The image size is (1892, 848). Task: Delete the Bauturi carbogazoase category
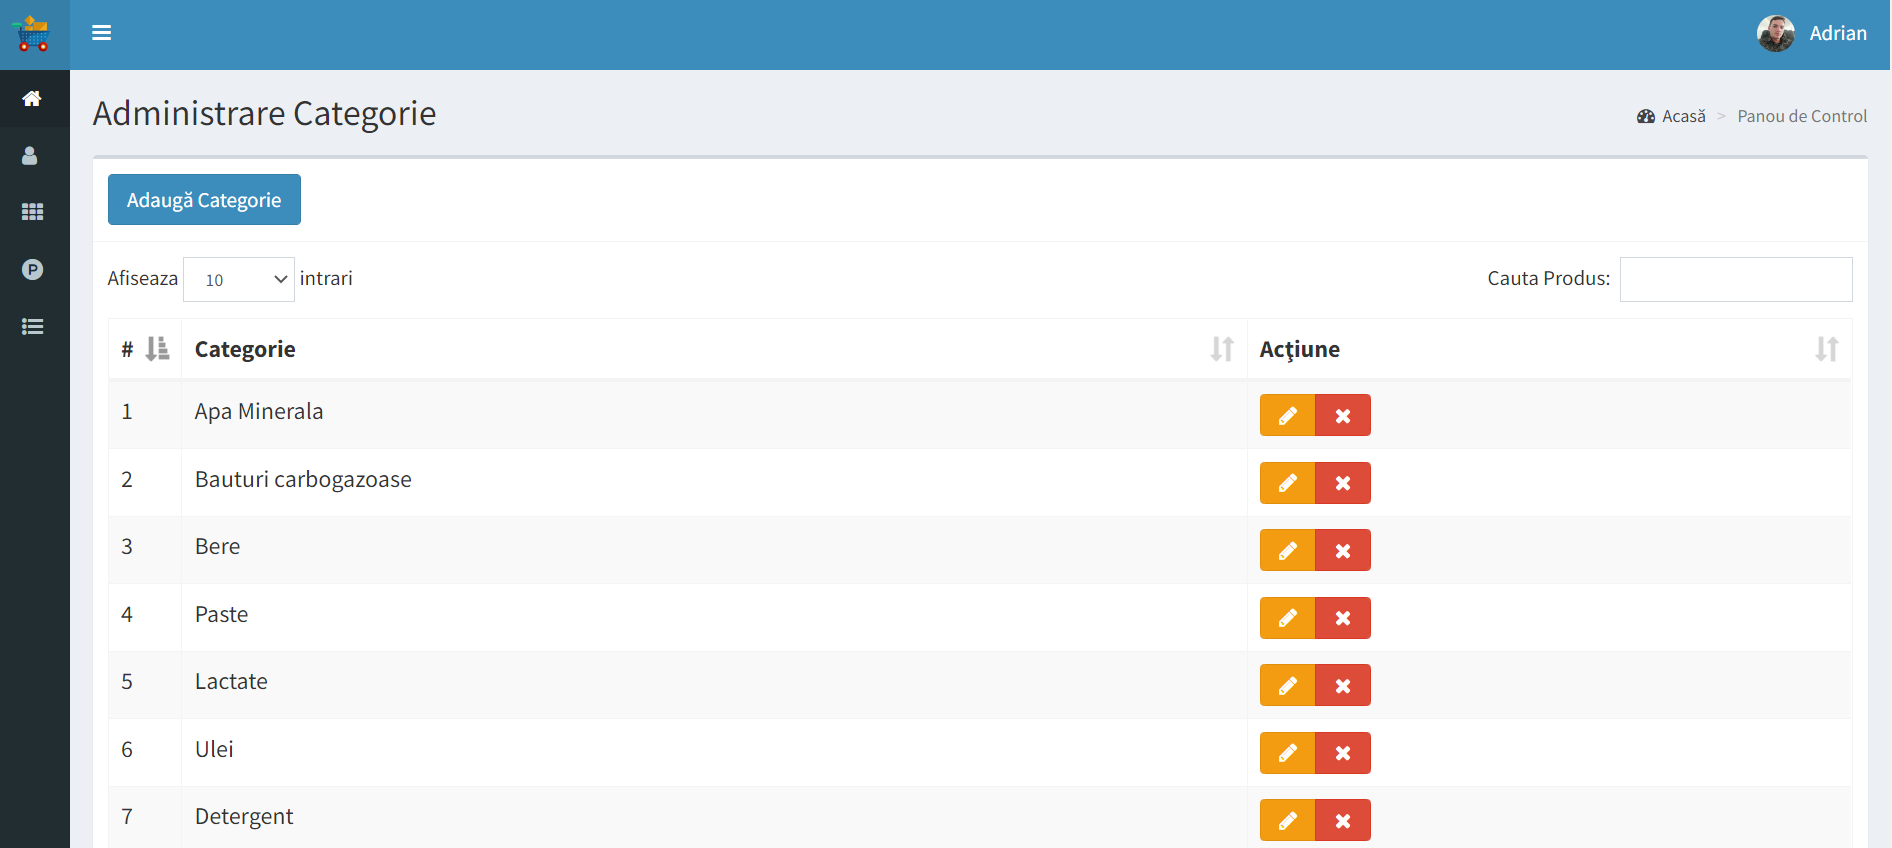pyautogui.click(x=1342, y=483)
